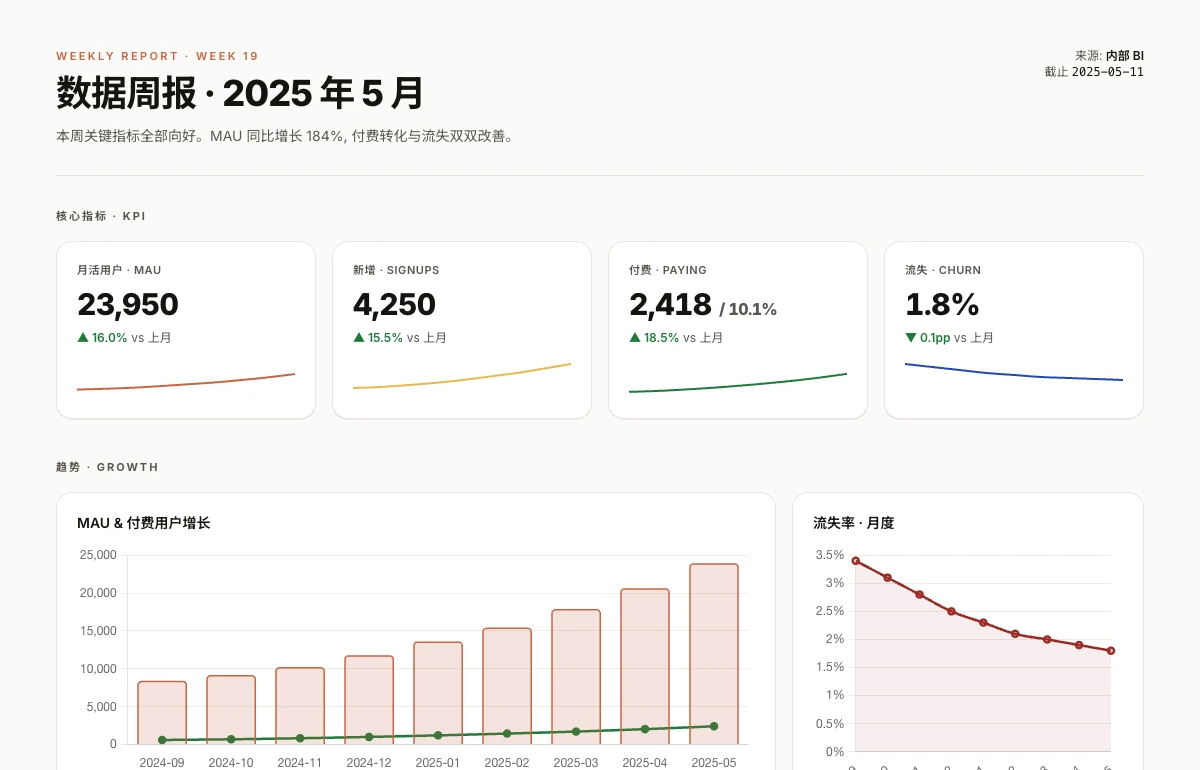
Task: Click the 'WEEKLY REPORT · WEEK 19' header
Action: pos(157,56)
